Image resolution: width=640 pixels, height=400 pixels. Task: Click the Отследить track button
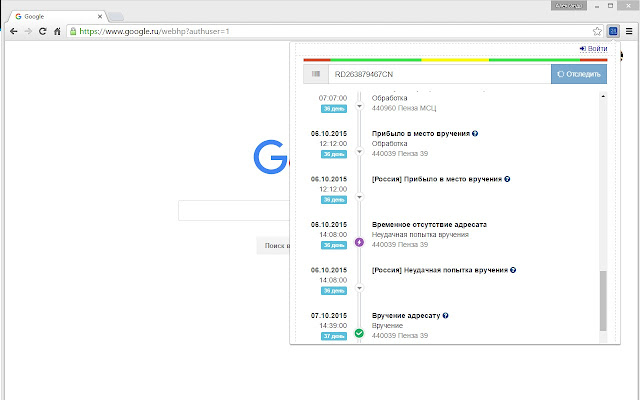(579, 74)
